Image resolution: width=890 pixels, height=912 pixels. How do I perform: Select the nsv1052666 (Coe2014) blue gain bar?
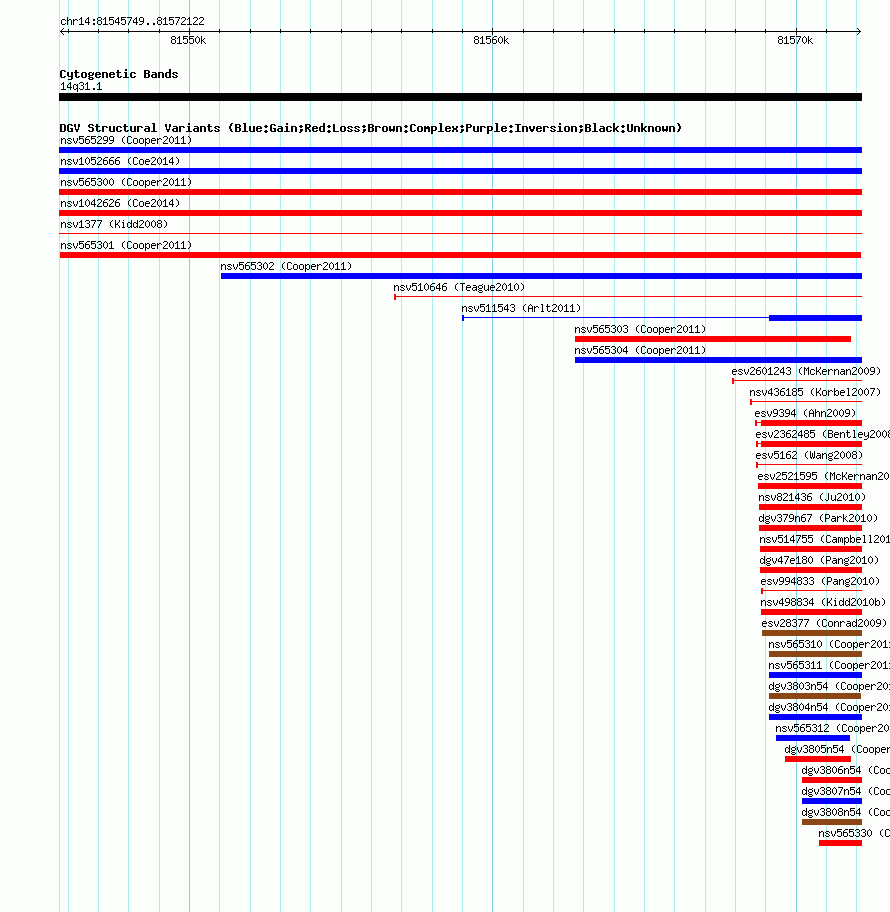tap(460, 171)
